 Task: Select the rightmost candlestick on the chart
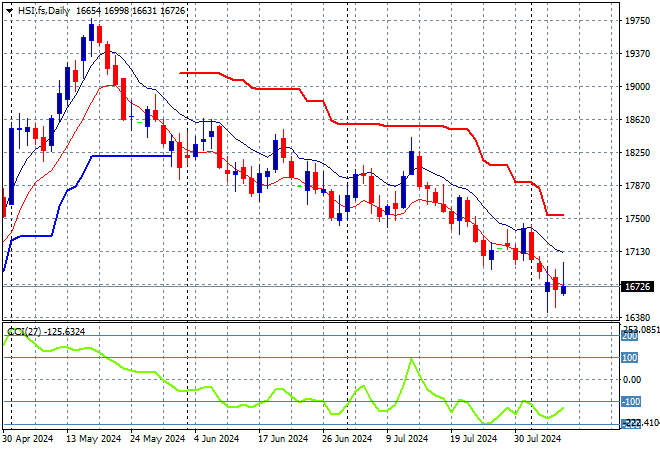pos(564,289)
